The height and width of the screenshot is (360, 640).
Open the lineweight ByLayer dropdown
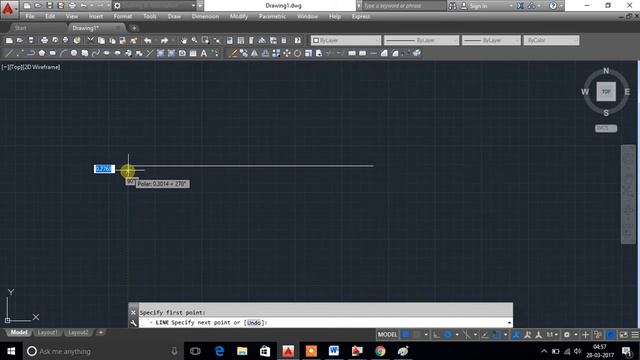(x=491, y=40)
